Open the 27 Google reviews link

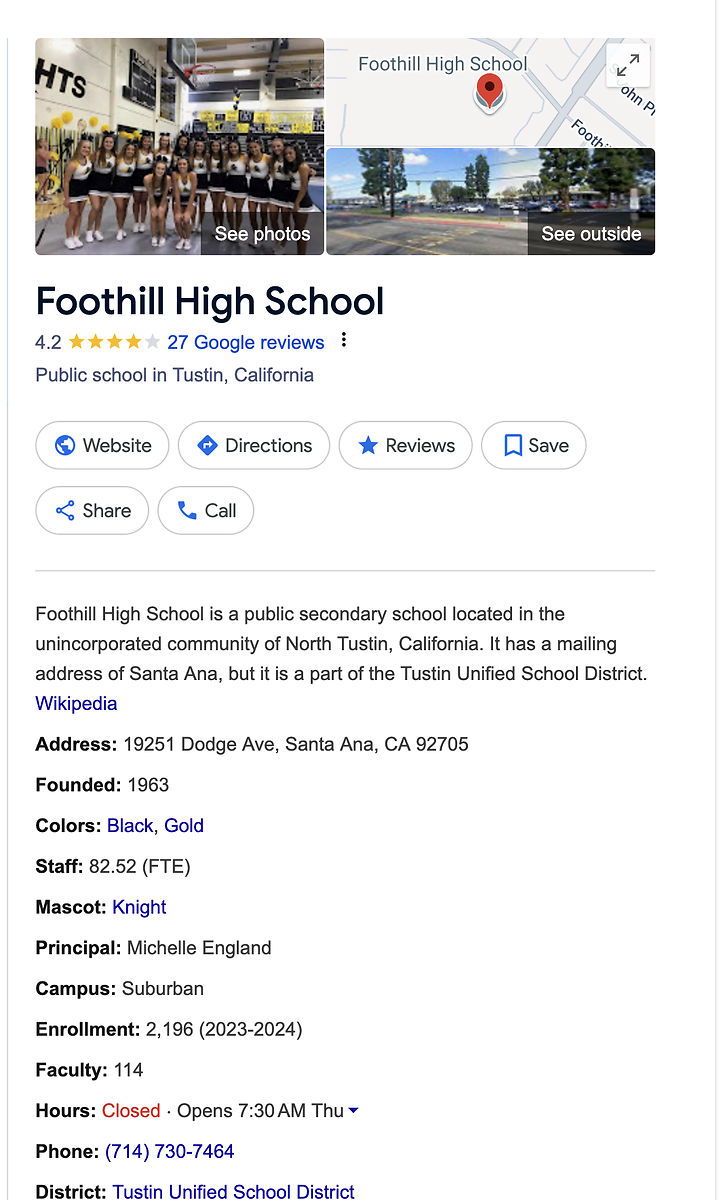pos(246,342)
